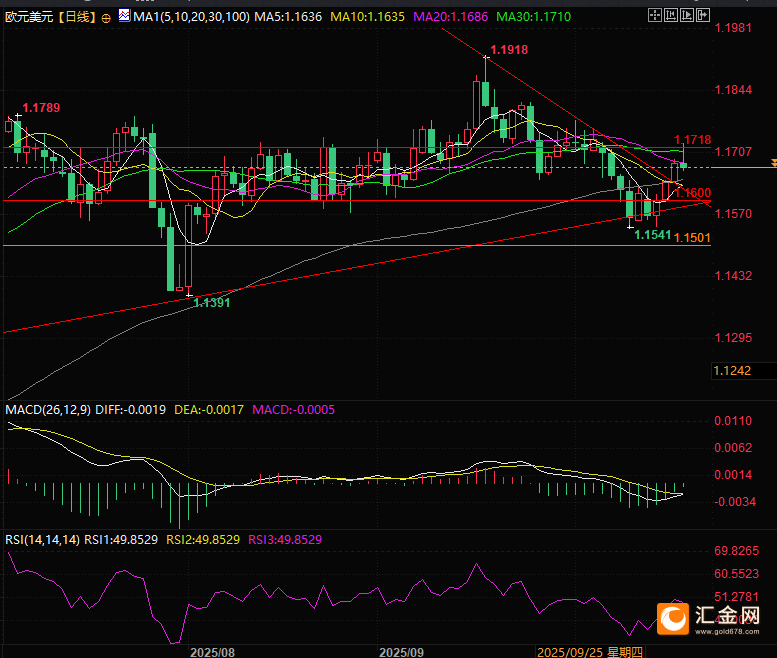Click the yellow MA10:1.1635 legend label
The height and width of the screenshot is (658, 777).
[x=366, y=18]
